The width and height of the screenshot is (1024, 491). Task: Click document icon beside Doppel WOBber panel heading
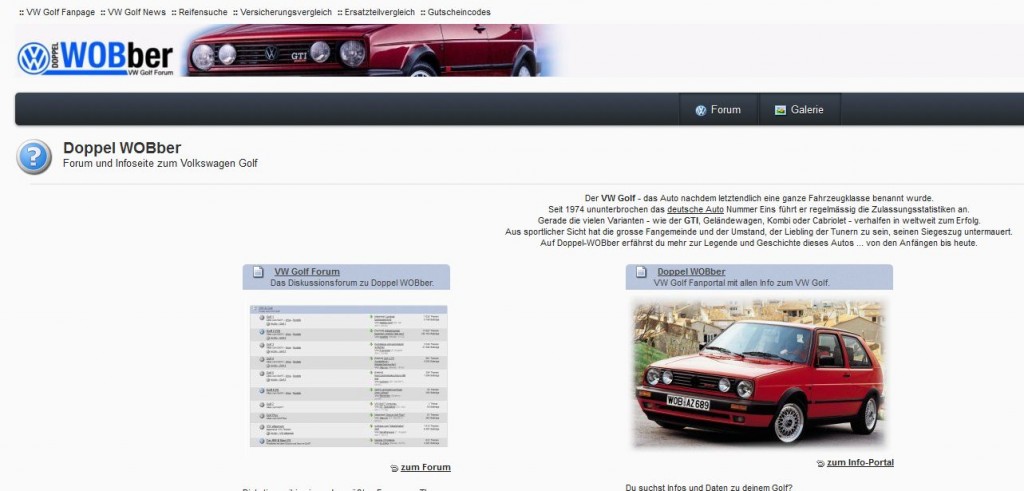pos(640,272)
